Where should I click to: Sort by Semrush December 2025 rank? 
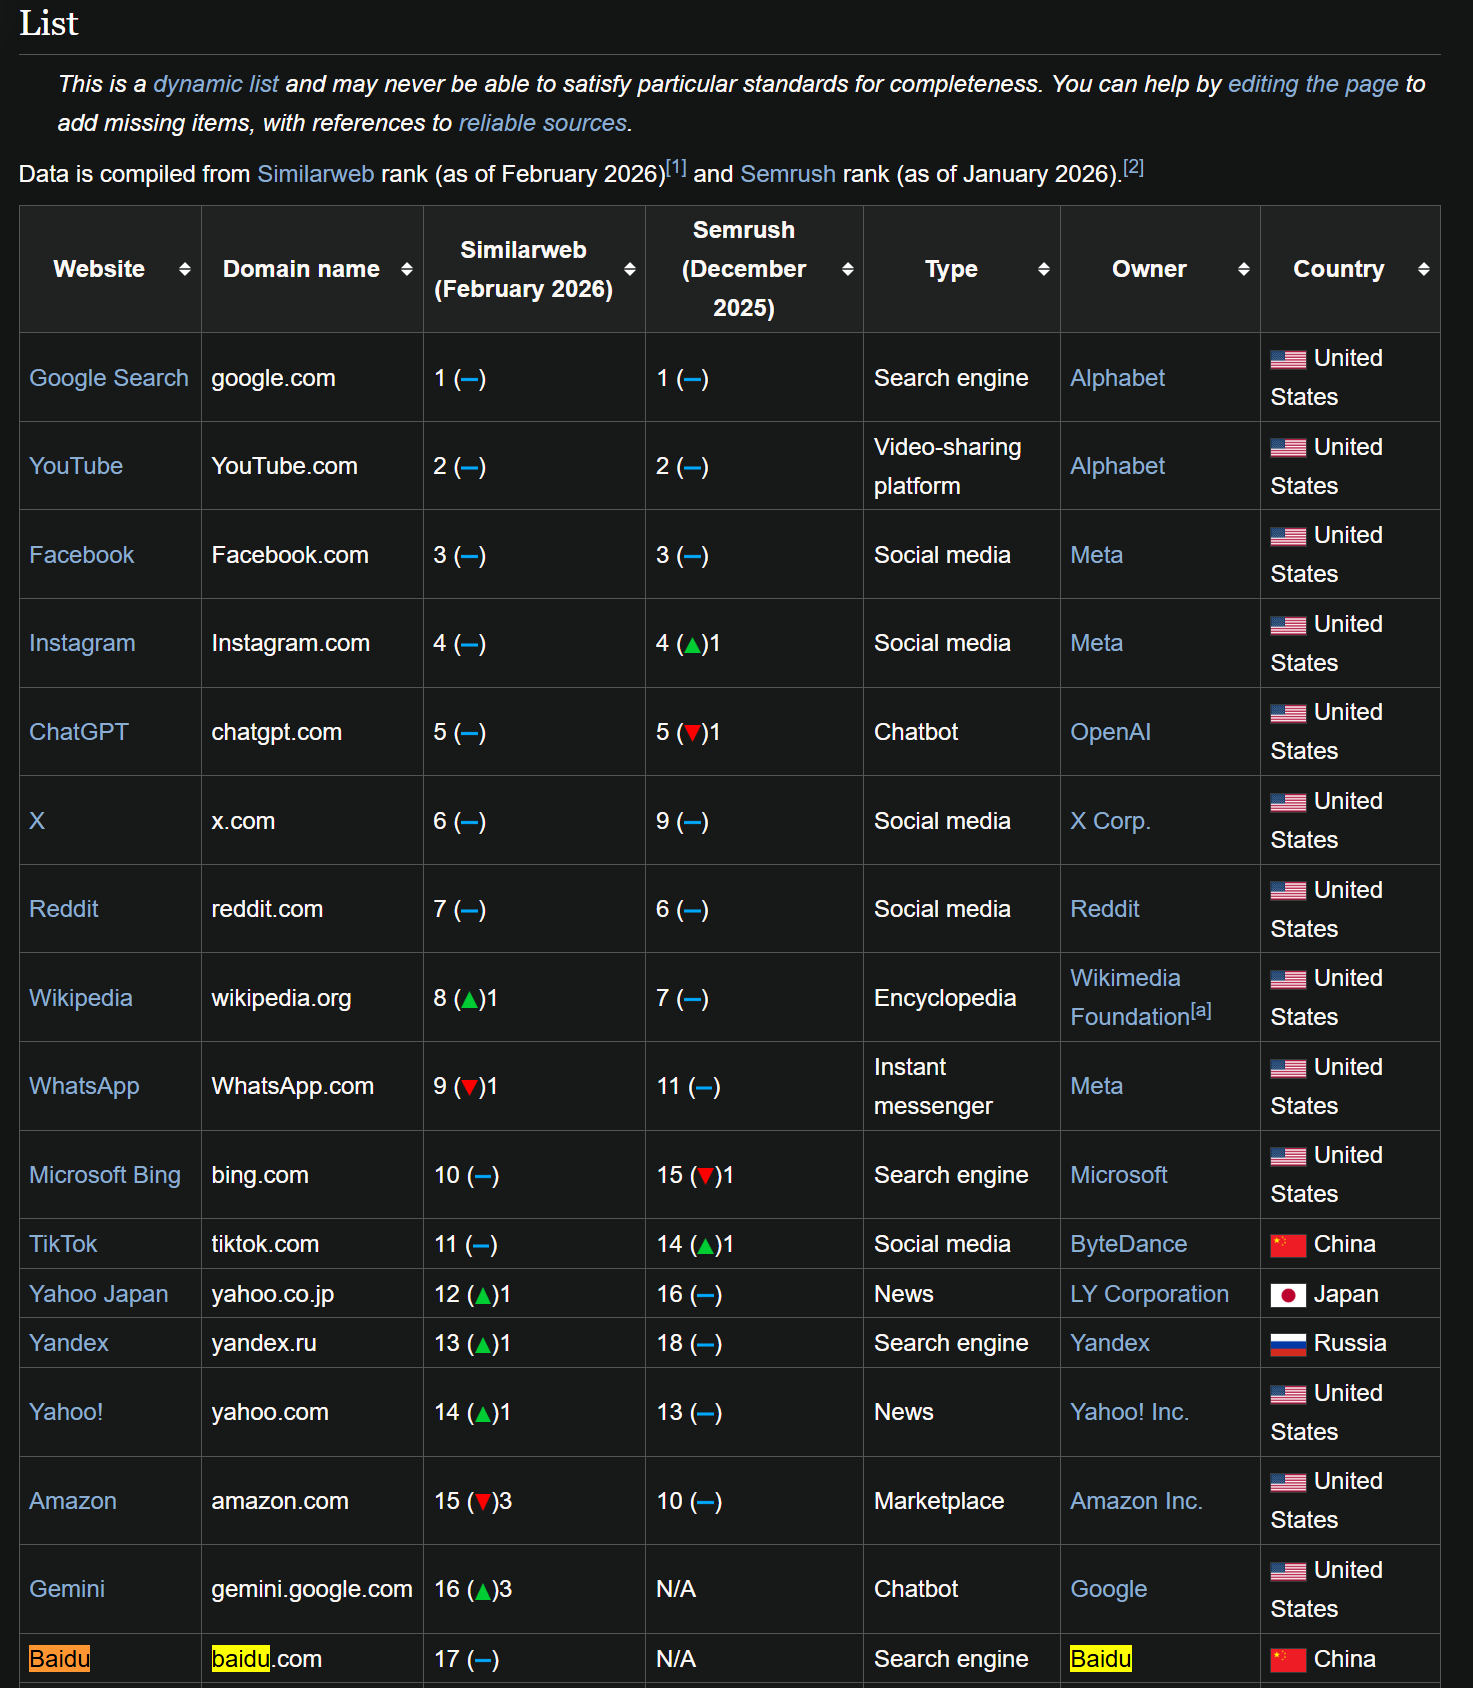point(848,269)
